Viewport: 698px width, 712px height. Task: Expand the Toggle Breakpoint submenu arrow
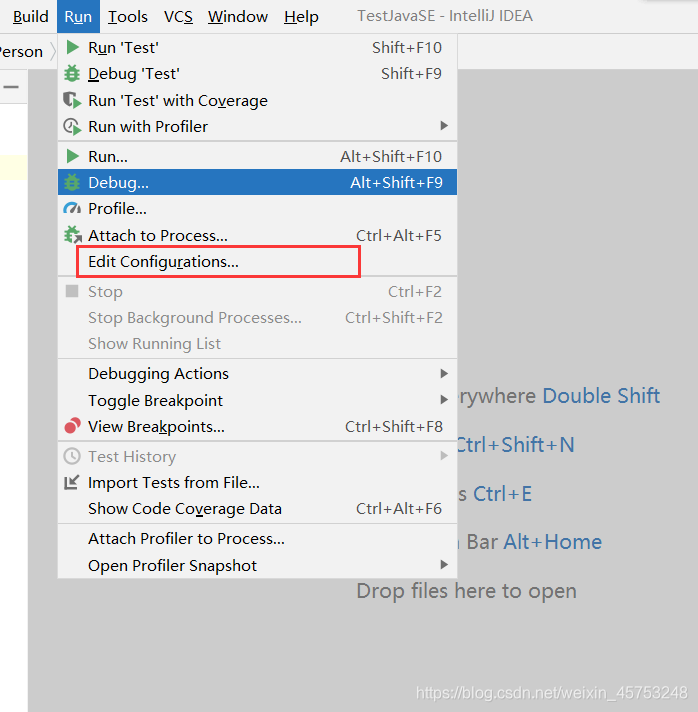tap(444, 400)
